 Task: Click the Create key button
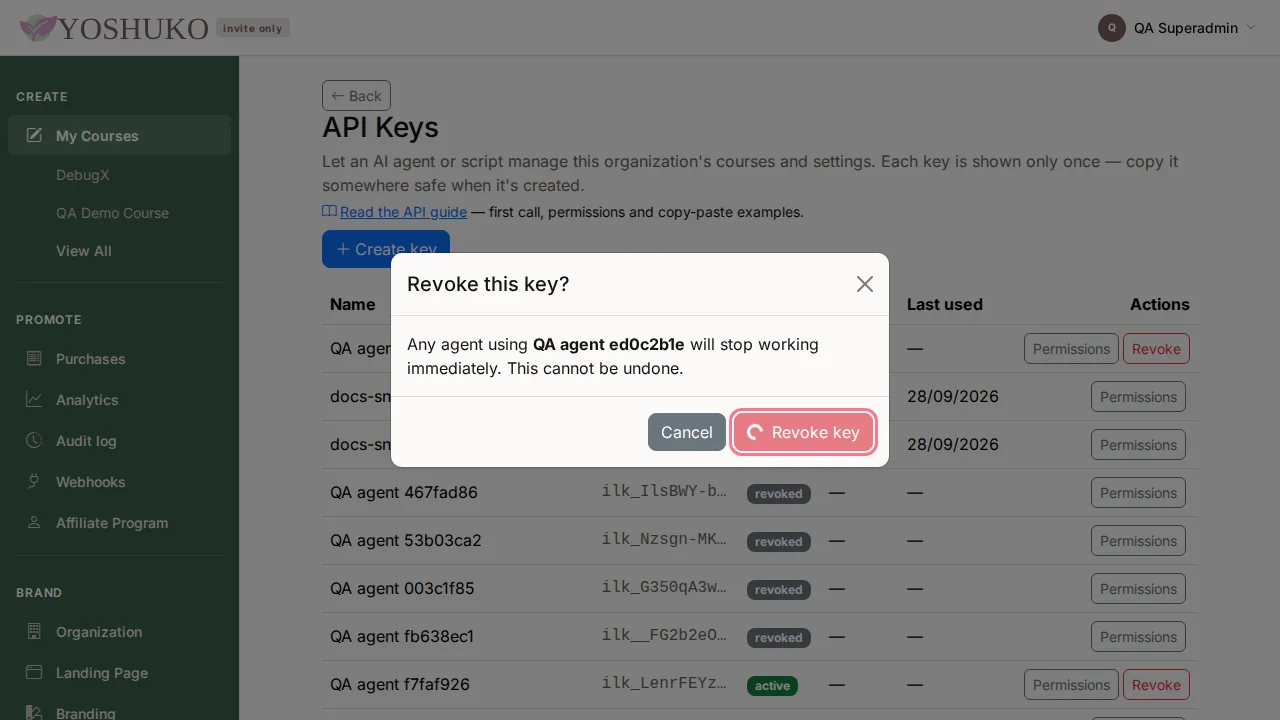coord(386,249)
